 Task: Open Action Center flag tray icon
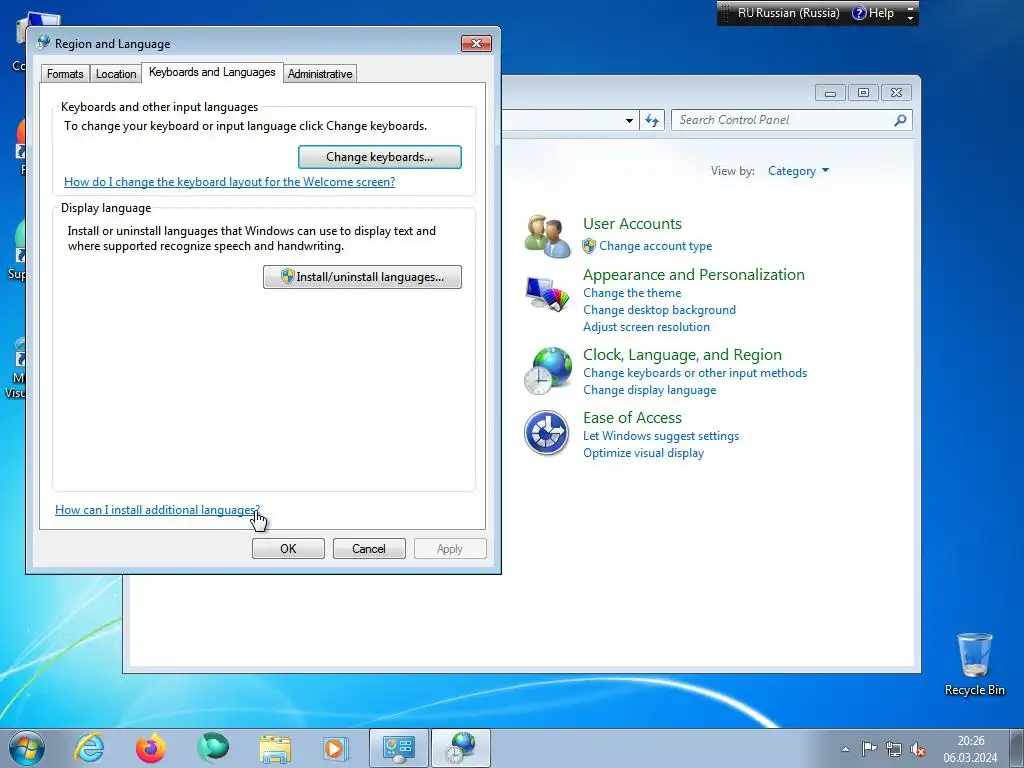point(869,749)
